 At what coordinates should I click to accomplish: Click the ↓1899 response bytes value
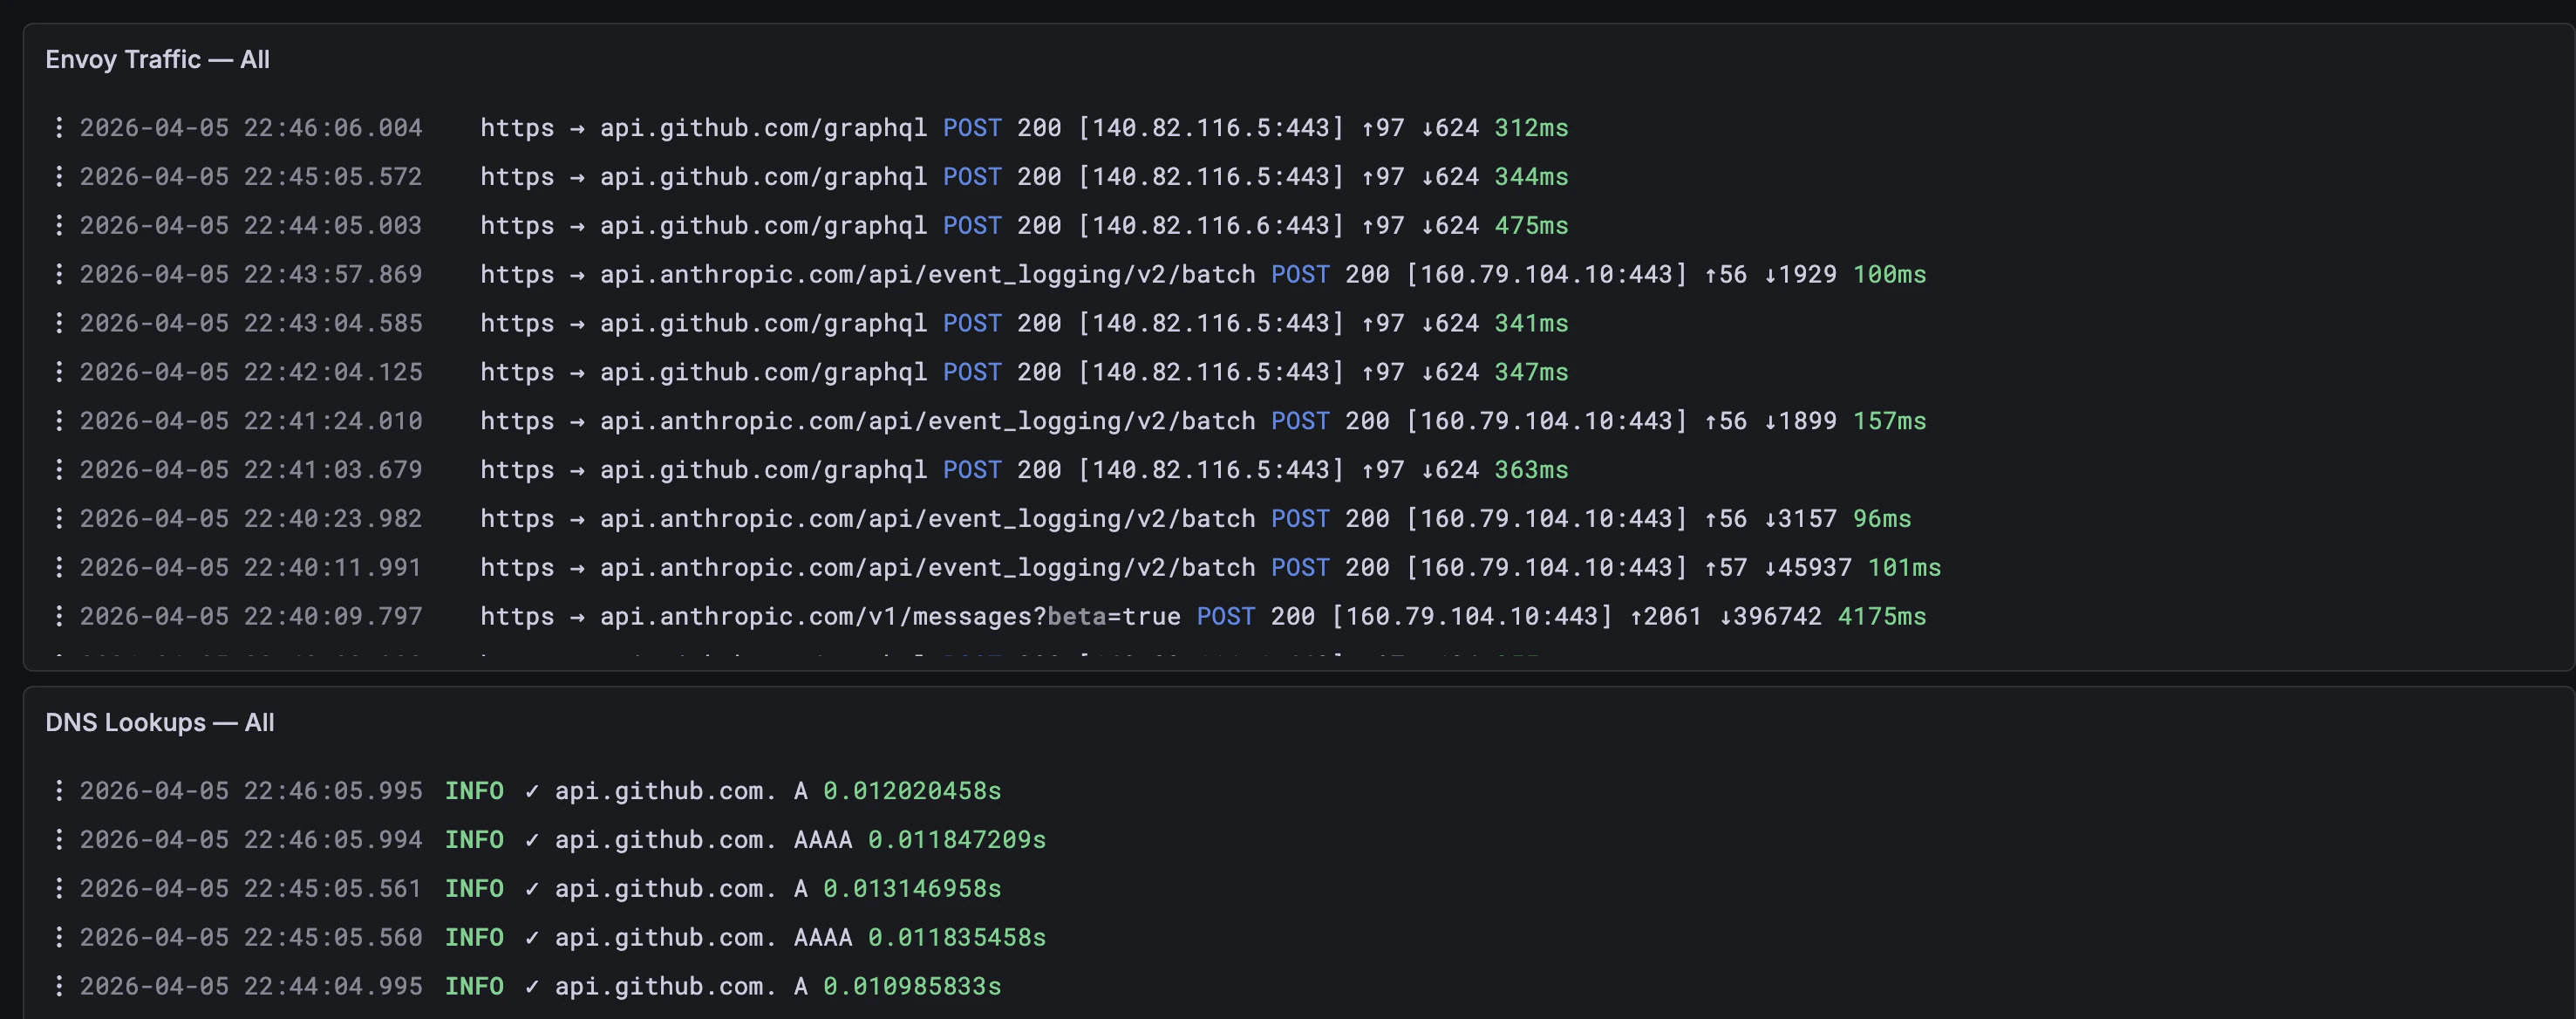pos(1800,422)
